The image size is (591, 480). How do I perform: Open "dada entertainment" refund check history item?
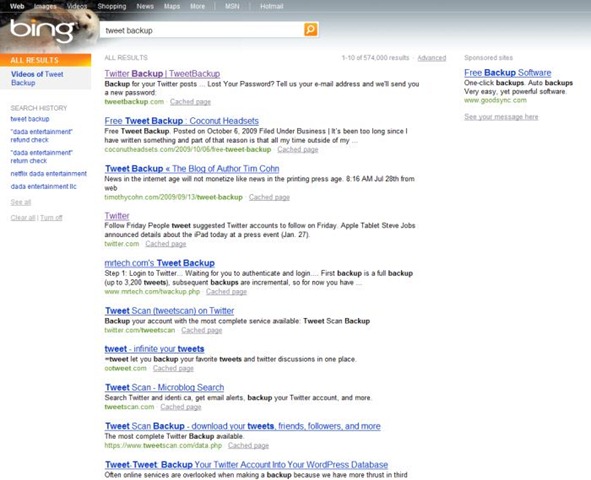coord(41,136)
